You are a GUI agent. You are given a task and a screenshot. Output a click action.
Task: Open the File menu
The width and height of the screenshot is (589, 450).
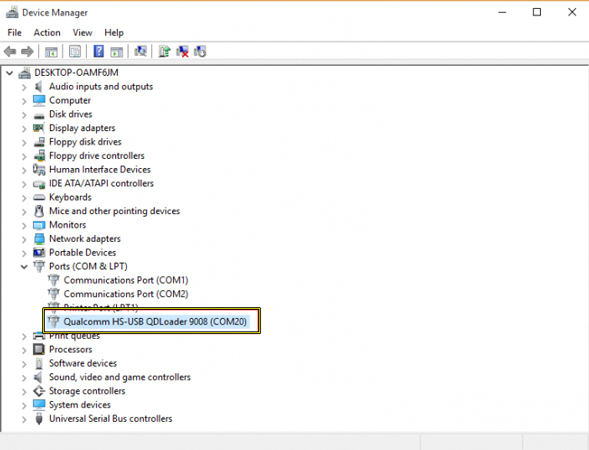(x=14, y=33)
